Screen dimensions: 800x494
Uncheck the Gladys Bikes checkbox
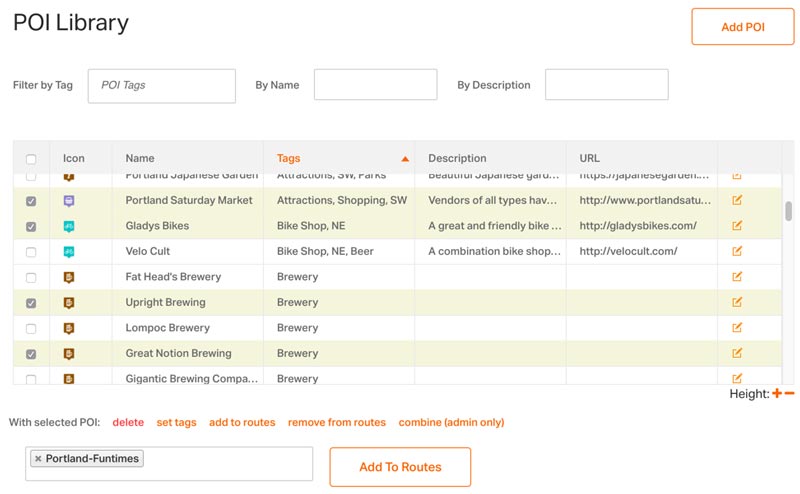click(31, 227)
